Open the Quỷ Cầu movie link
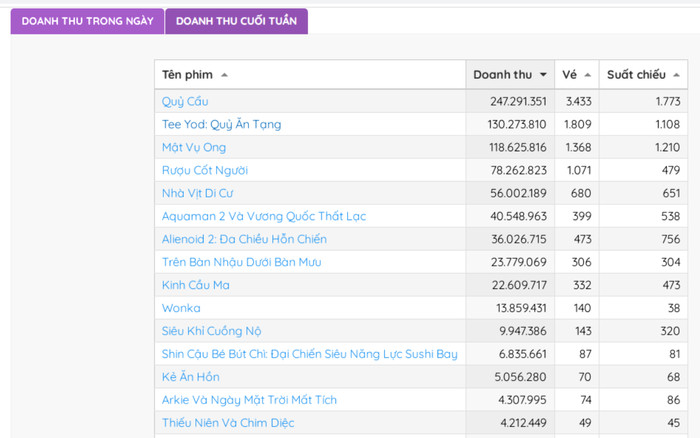The width and height of the screenshot is (700, 438). (185, 102)
